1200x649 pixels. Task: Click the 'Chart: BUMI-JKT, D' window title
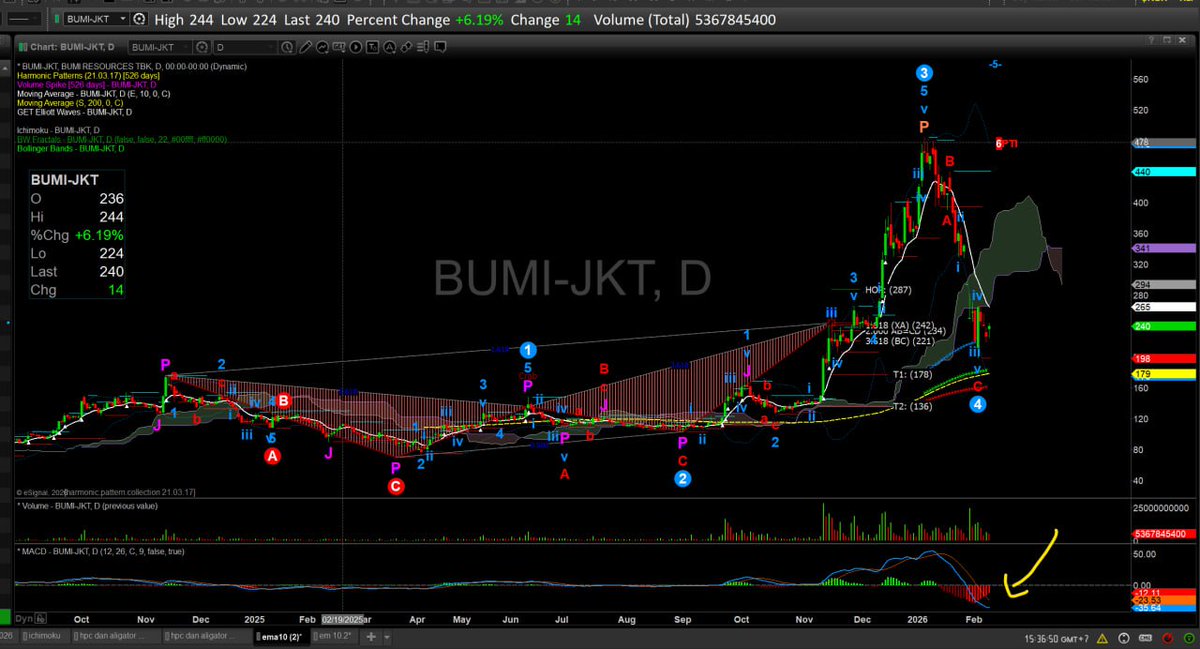(72, 47)
